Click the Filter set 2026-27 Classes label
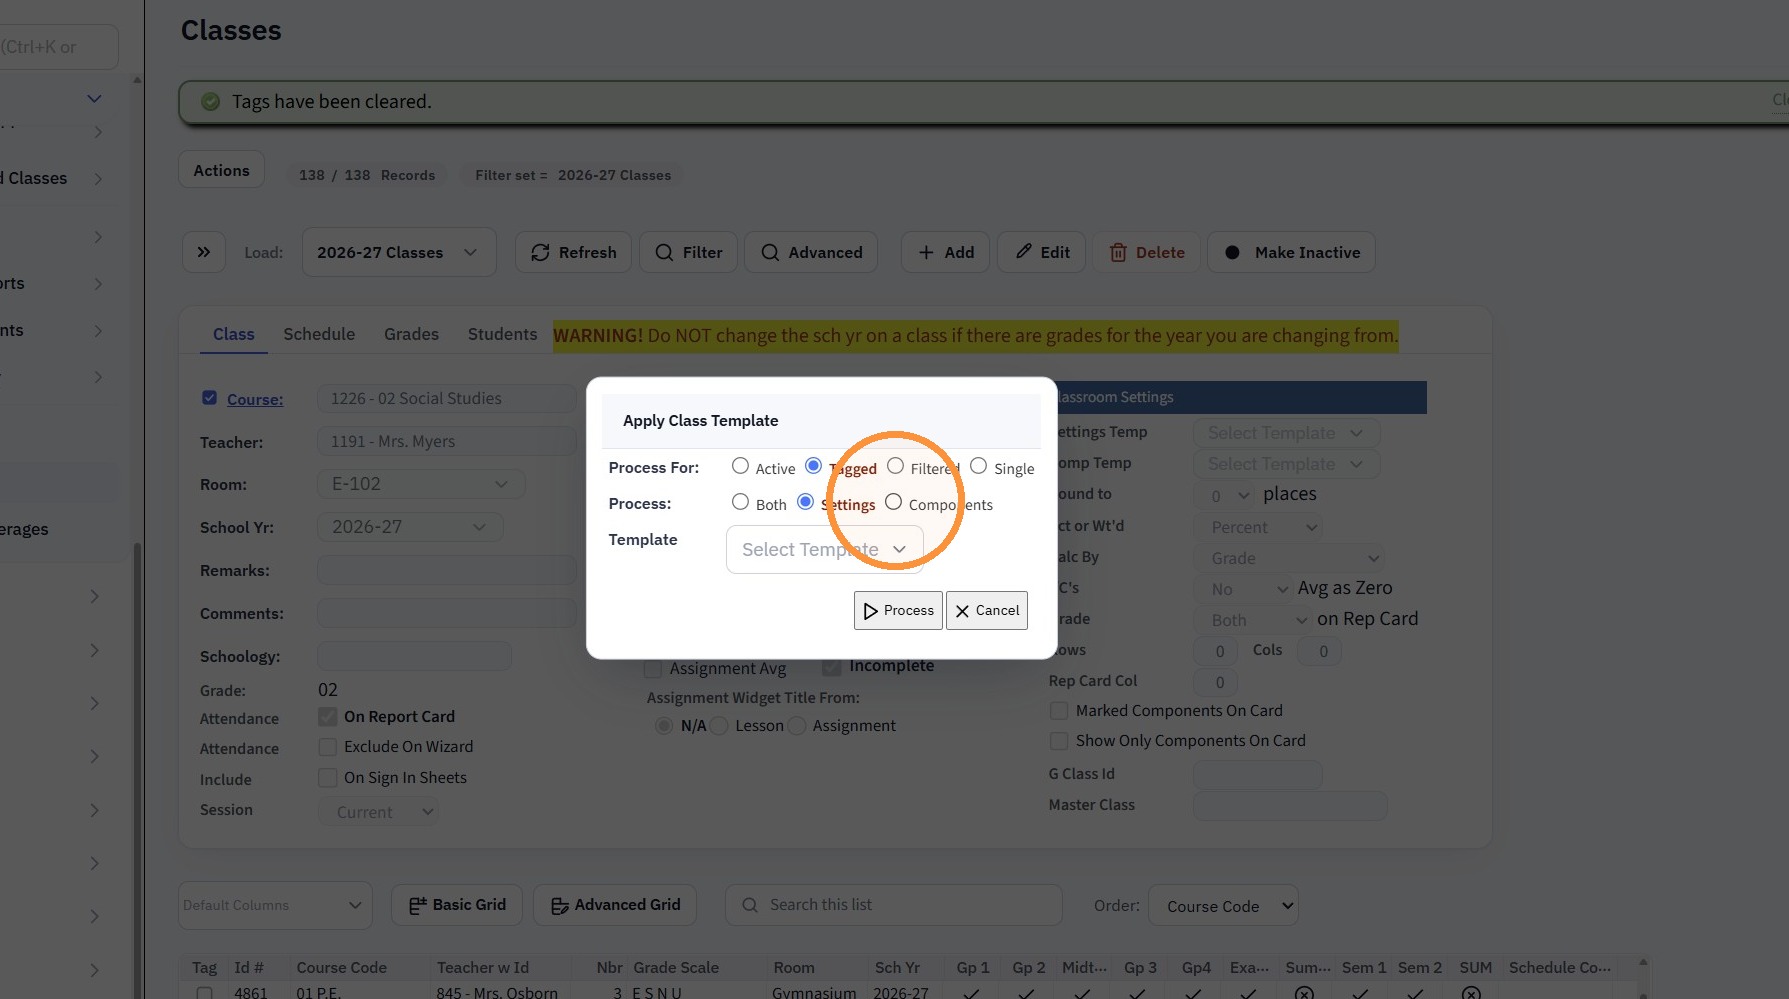1789x999 pixels. click(573, 175)
